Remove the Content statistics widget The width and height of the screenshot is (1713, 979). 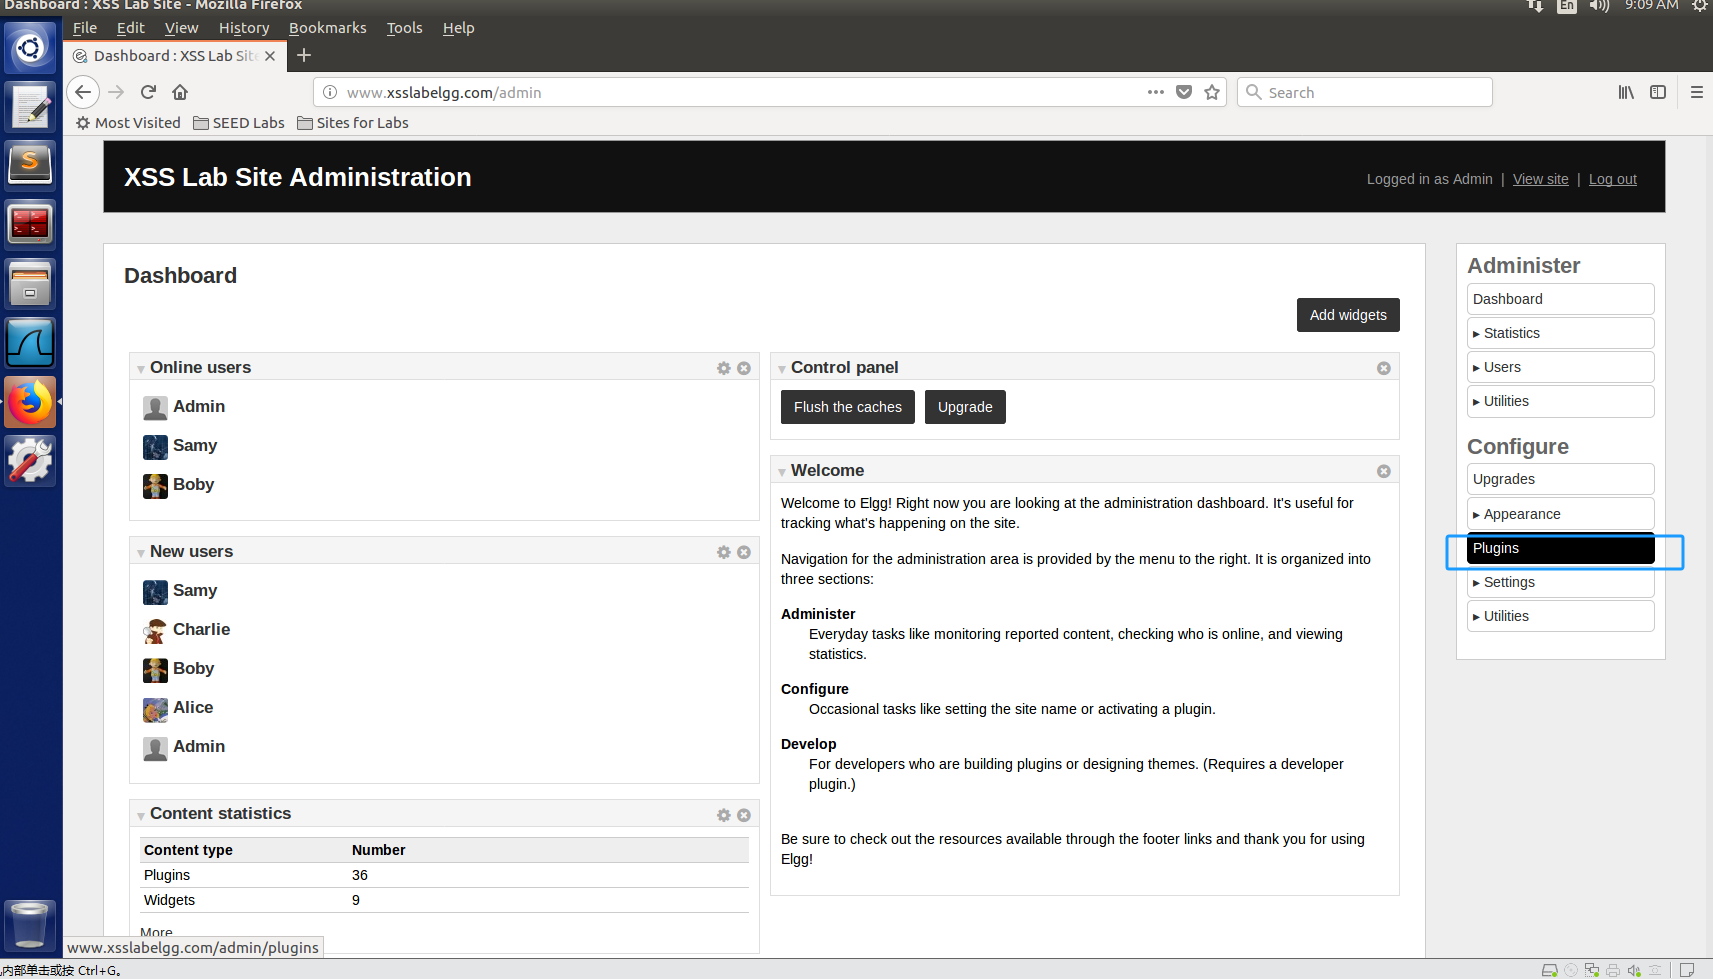point(744,815)
